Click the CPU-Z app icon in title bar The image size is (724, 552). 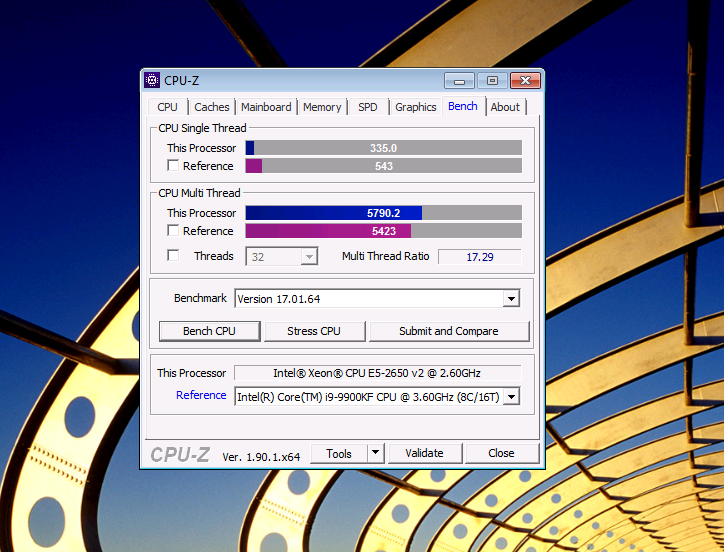point(152,80)
